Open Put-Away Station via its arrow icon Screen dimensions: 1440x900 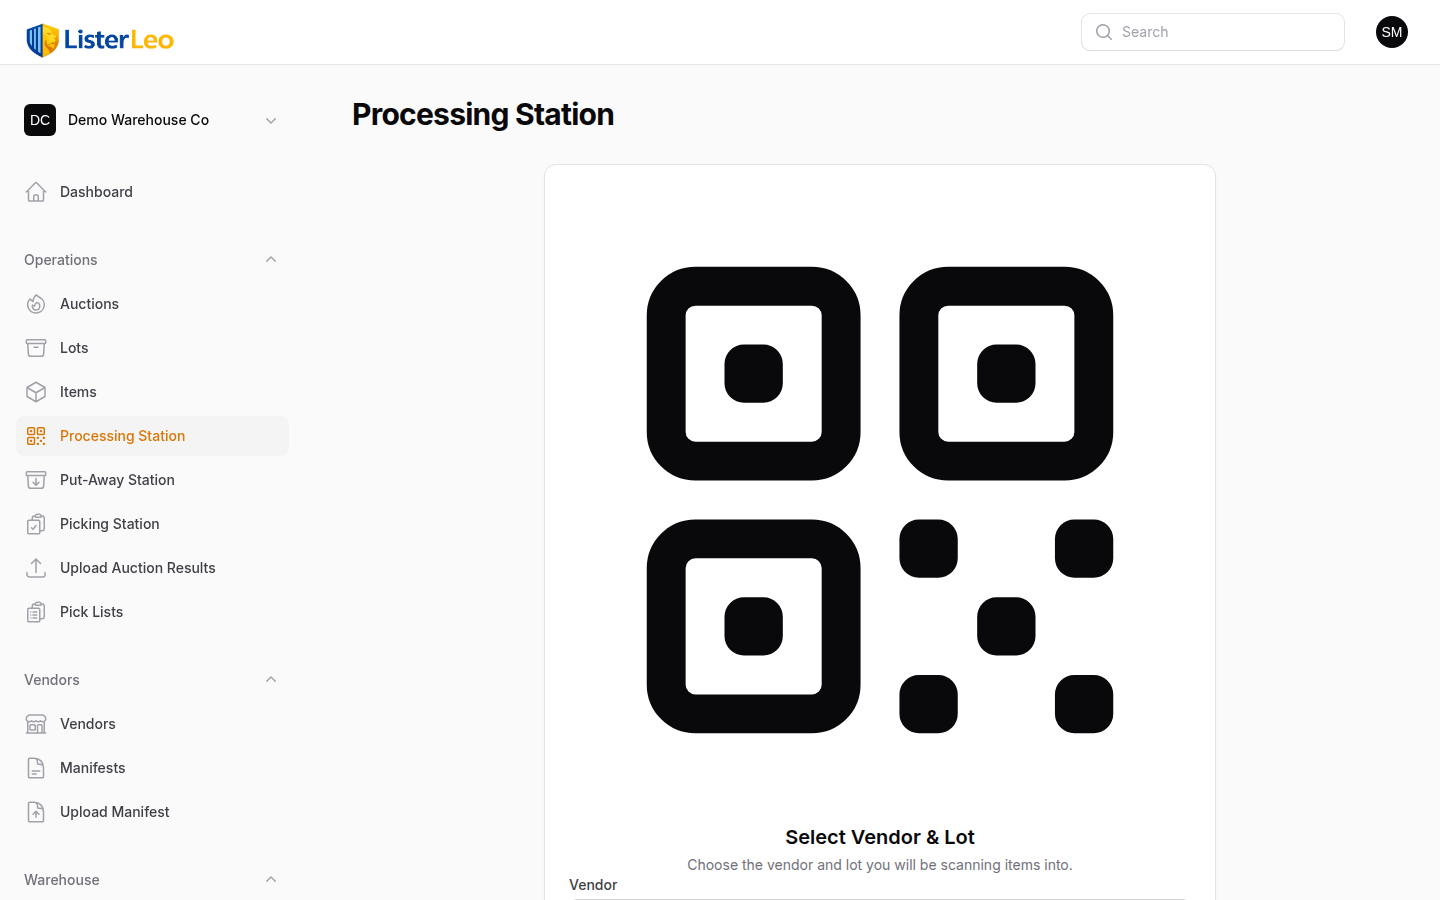pyautogui.click(x=35, y=479)
